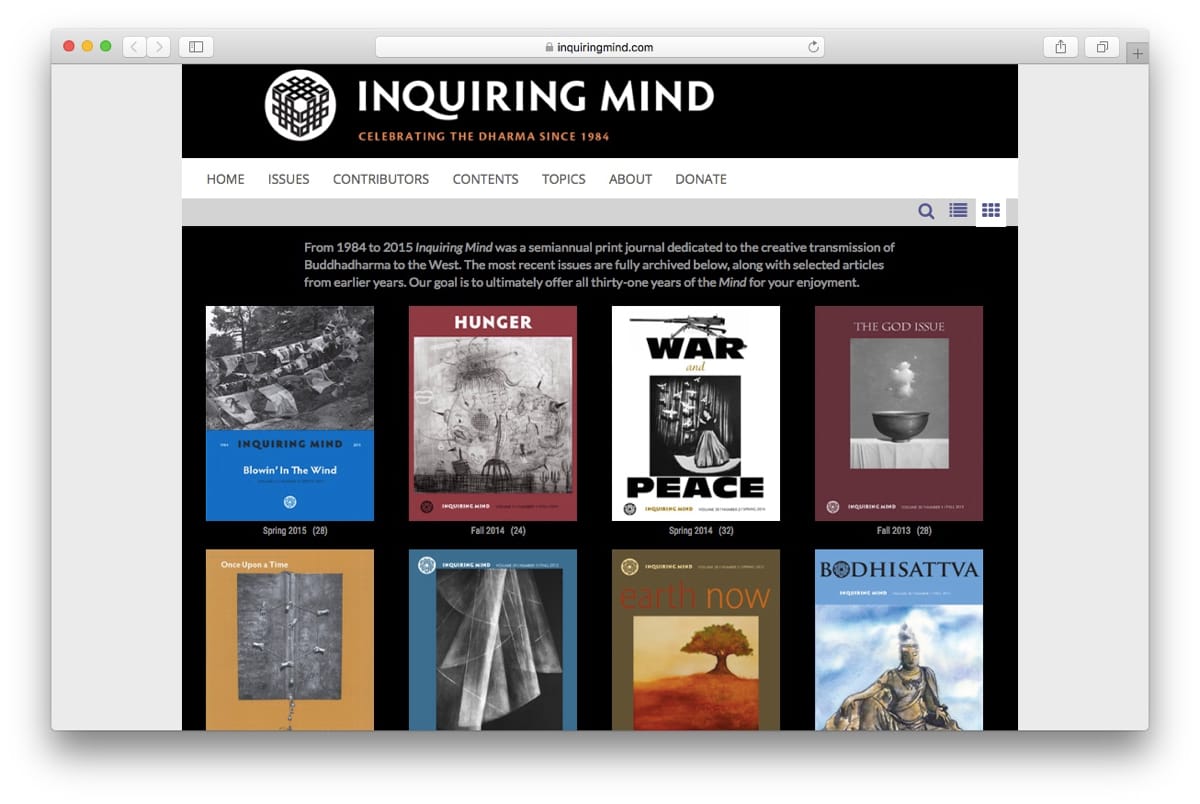Open the War and Peace issue cover
This screenshot has height=804, width=1200.
696,413
